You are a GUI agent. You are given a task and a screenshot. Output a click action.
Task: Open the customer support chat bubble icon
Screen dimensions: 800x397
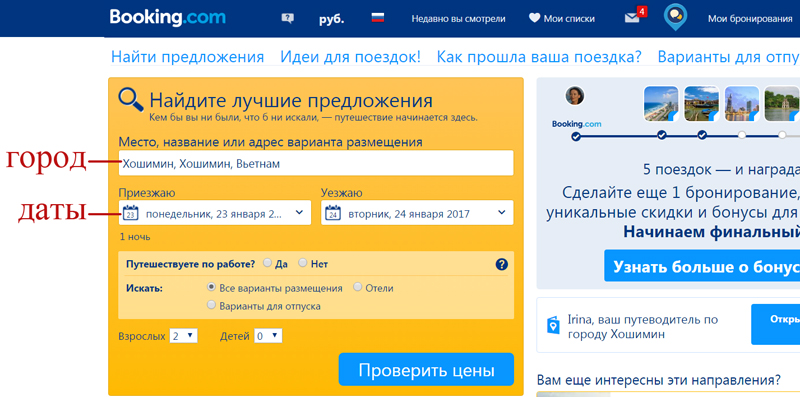click(x=288, y=18)
